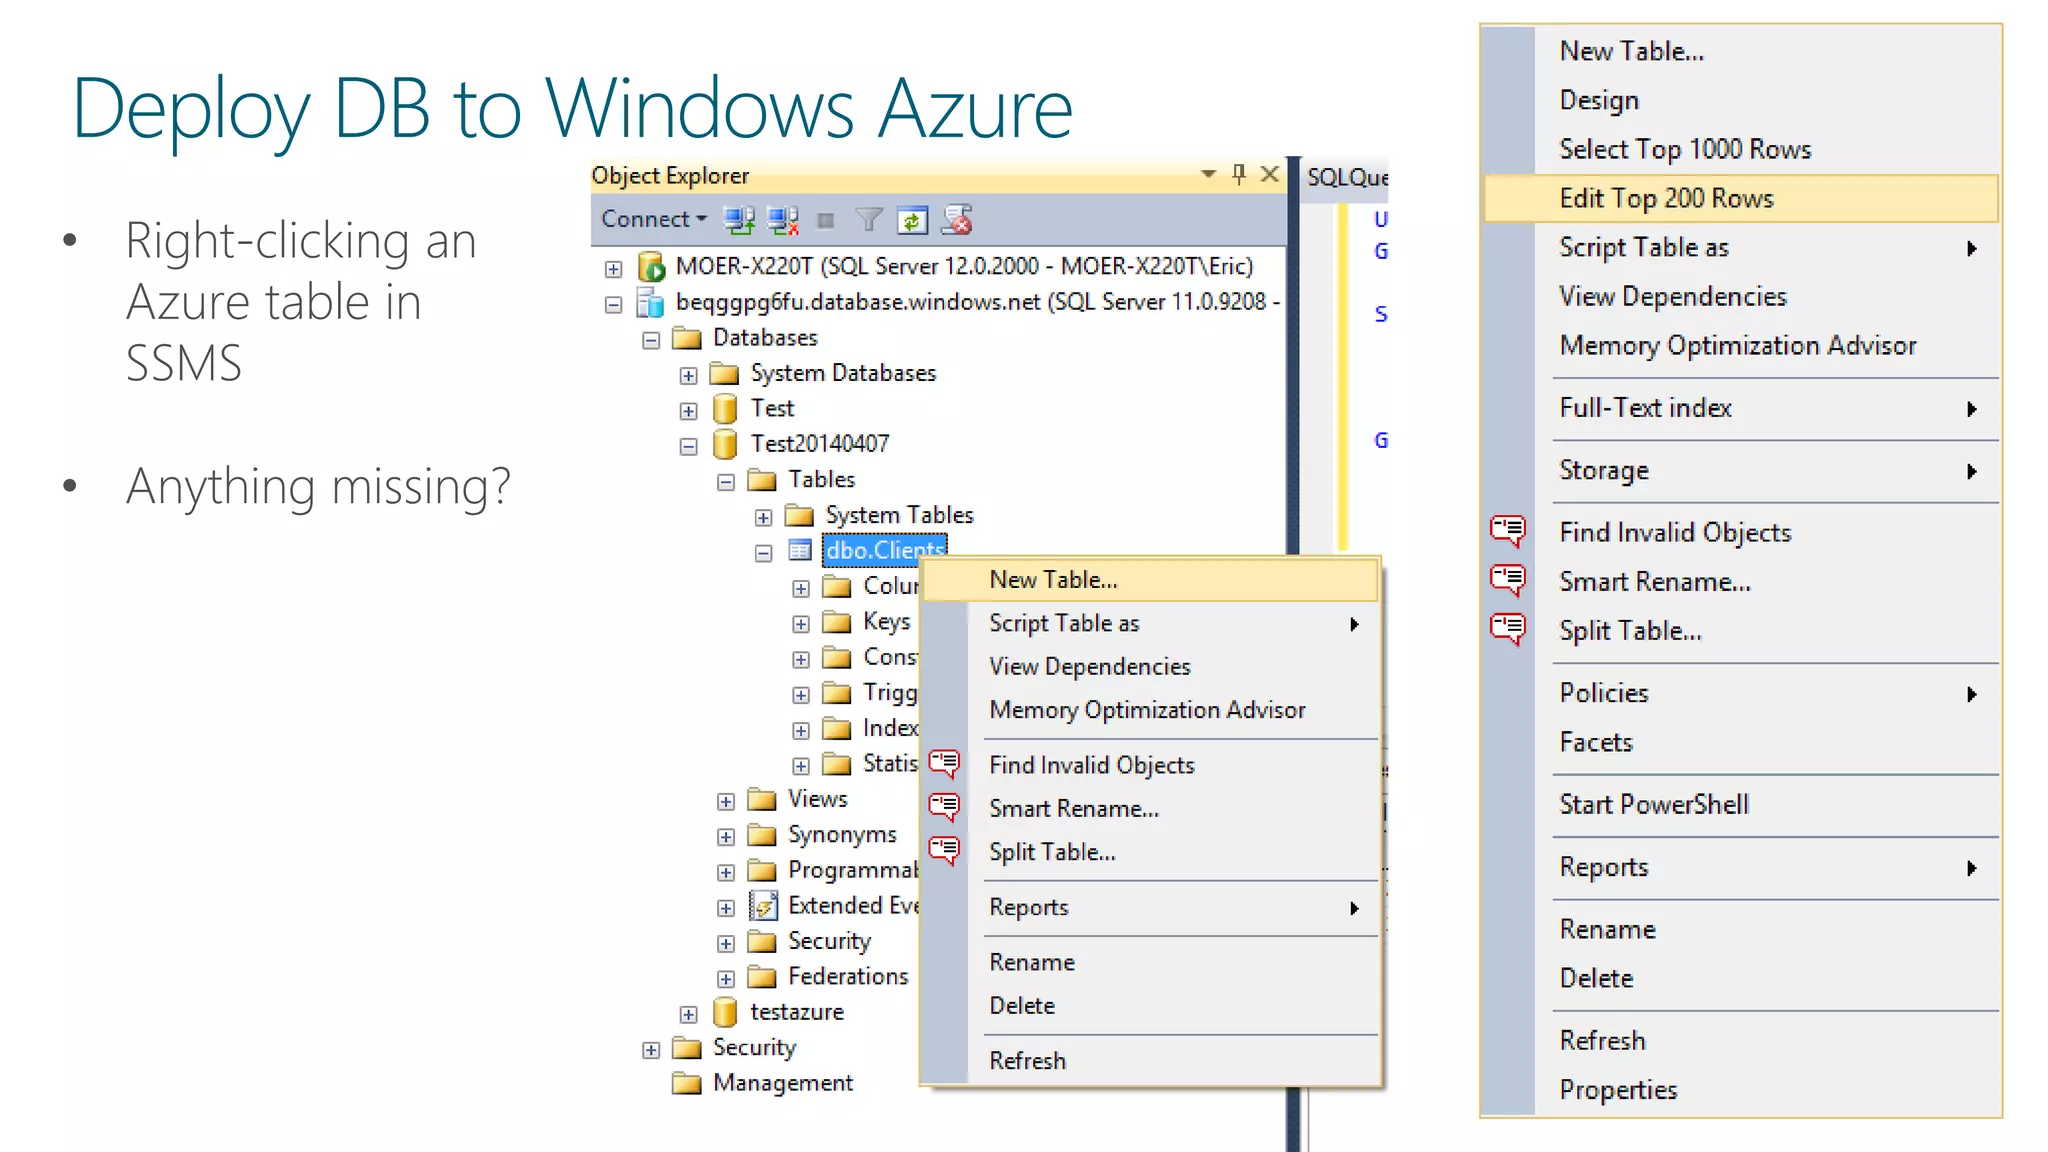
Task: Click the Management folder icon
Action: pyautogui.click(x=687, y=1084)
